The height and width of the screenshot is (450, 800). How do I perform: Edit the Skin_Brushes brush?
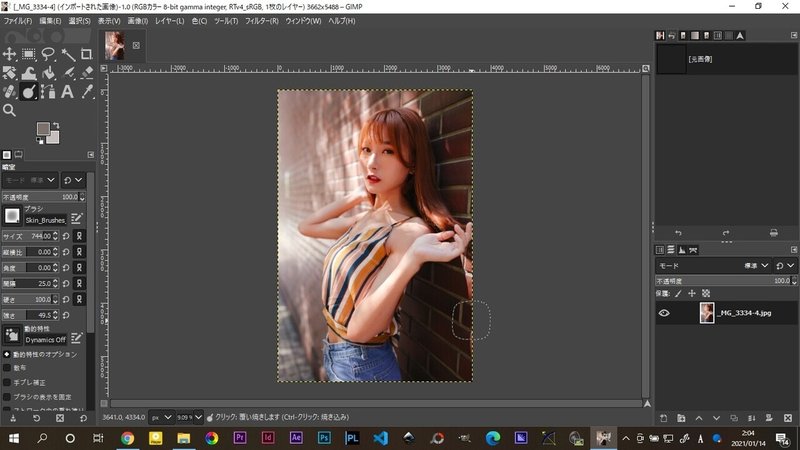point(77,219)
